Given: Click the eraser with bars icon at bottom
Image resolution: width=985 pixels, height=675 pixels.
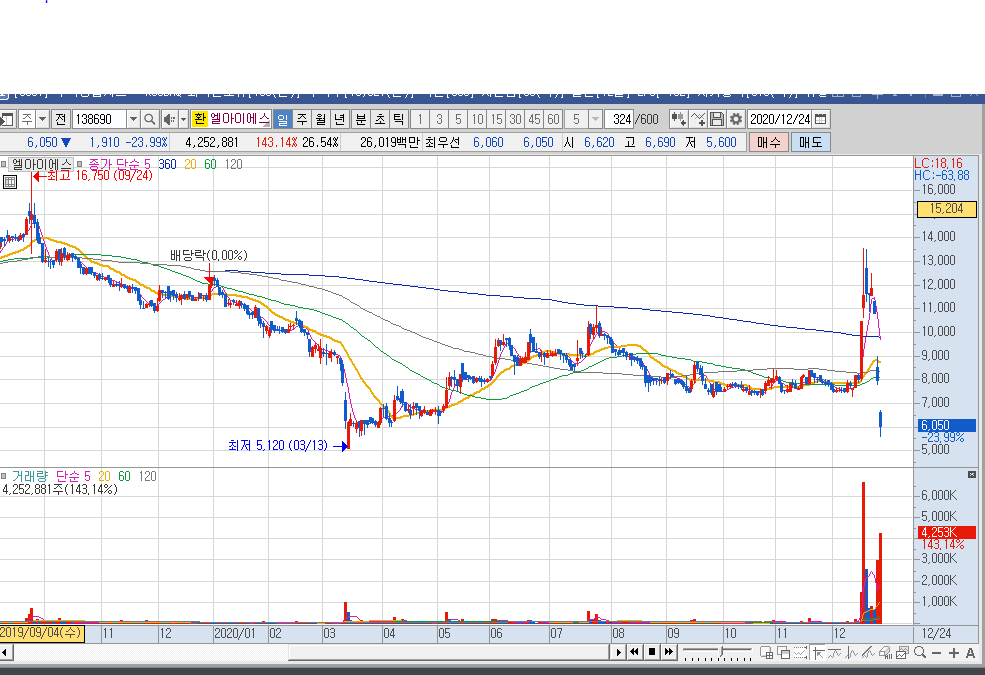Looking at the screenshot, I should (886, 653).
